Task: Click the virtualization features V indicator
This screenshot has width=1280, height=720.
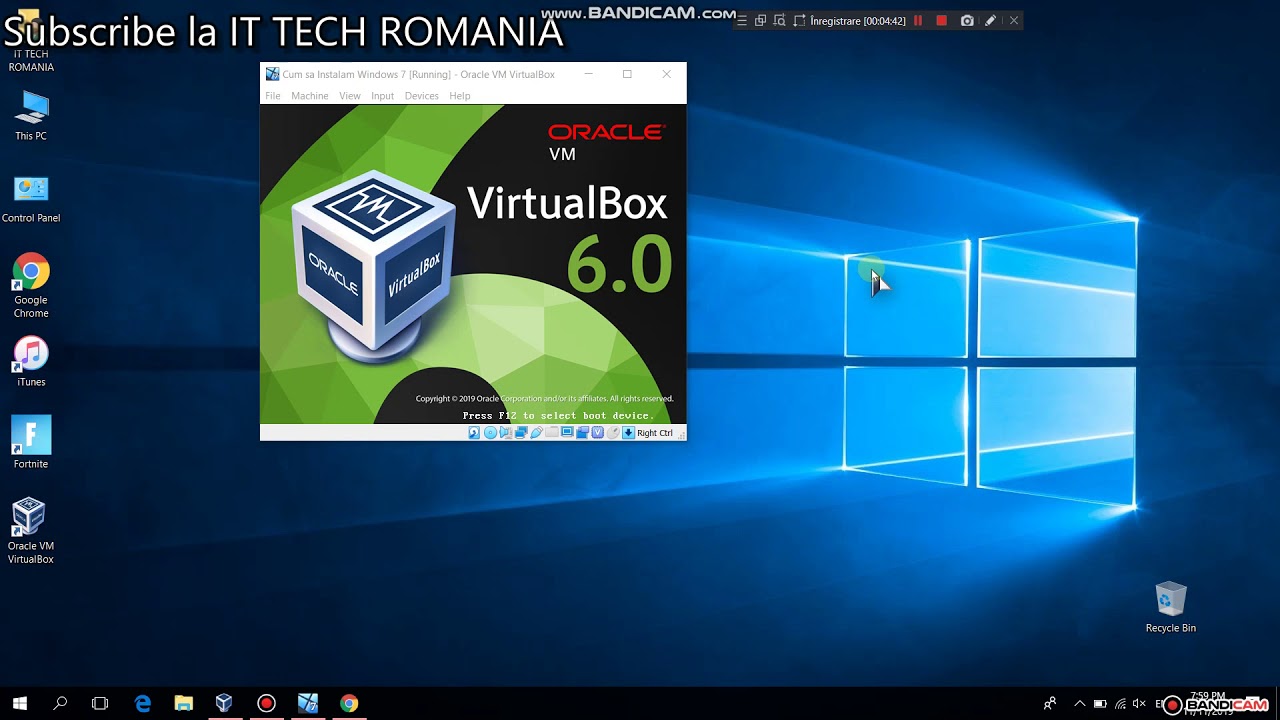Action: click(x=598, y=433)
